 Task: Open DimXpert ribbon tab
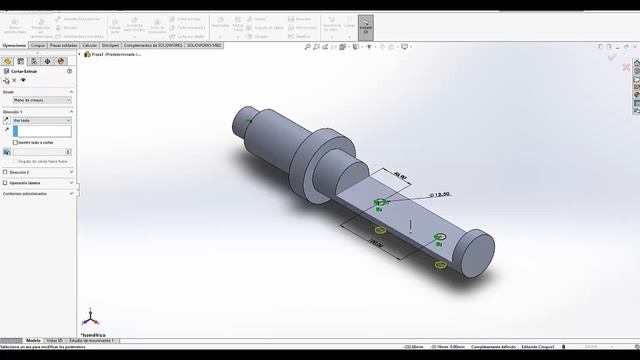110,45
